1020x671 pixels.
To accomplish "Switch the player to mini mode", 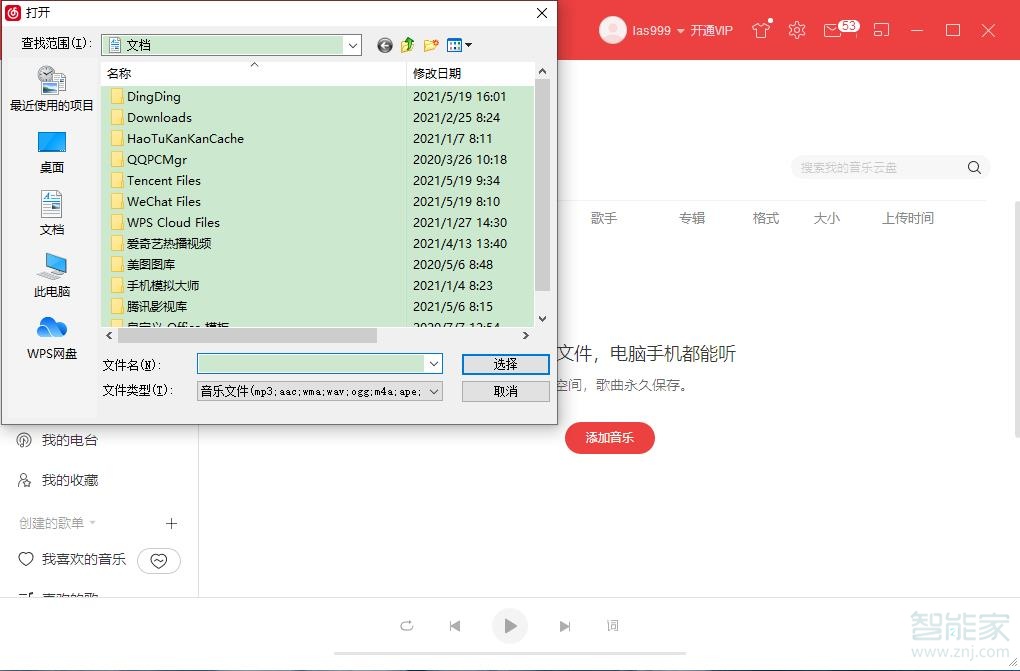I will click(881, 30).
